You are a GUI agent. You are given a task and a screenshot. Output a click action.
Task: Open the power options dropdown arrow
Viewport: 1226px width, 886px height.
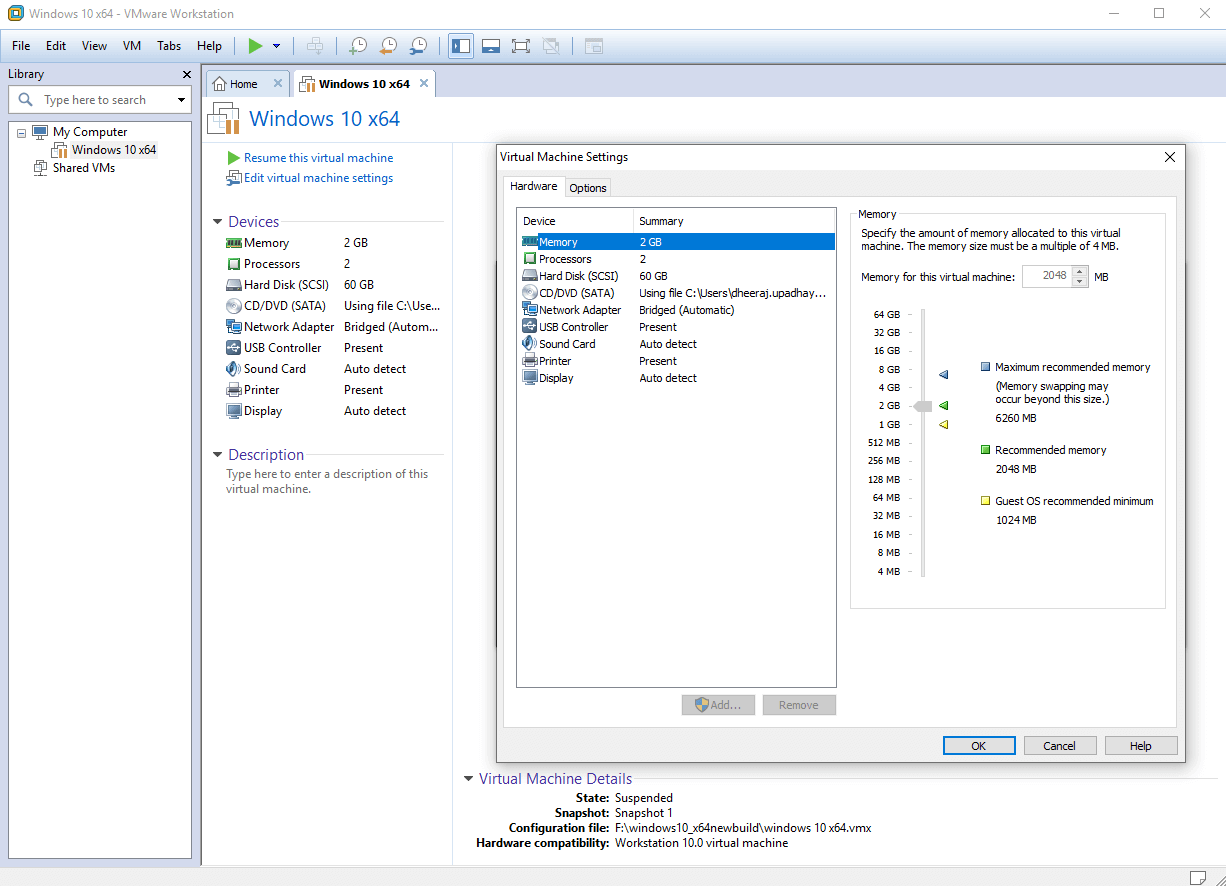(x=276, y=46)
